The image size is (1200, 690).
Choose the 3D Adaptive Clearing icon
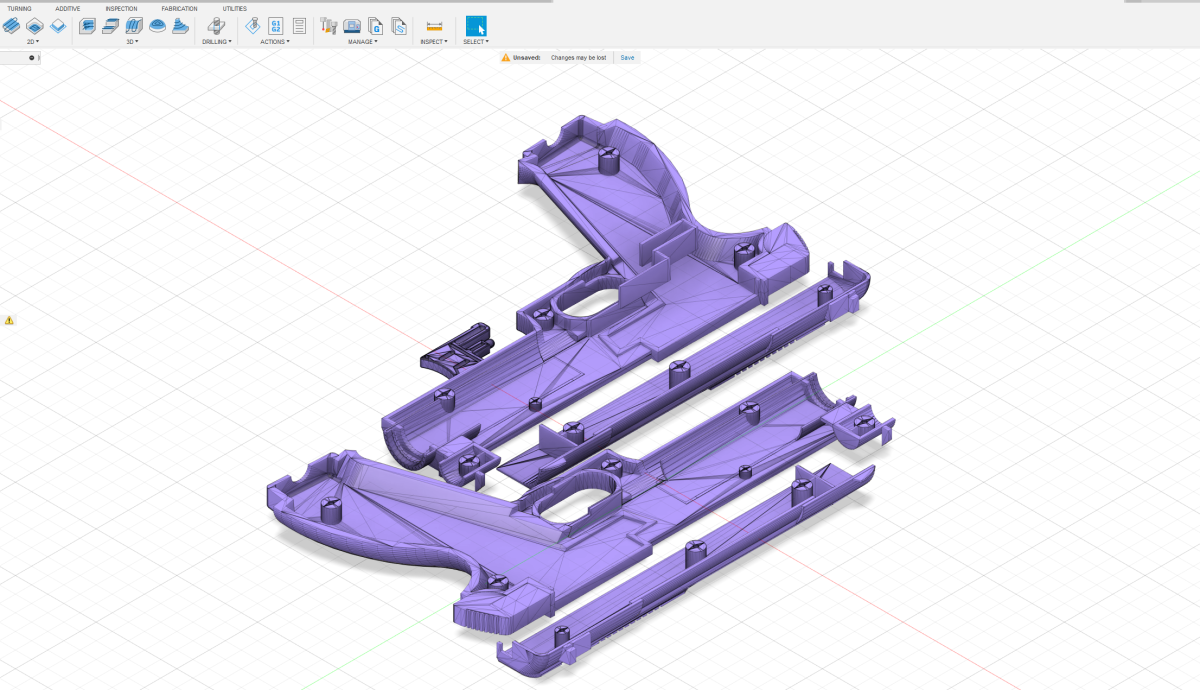[88, 26]
